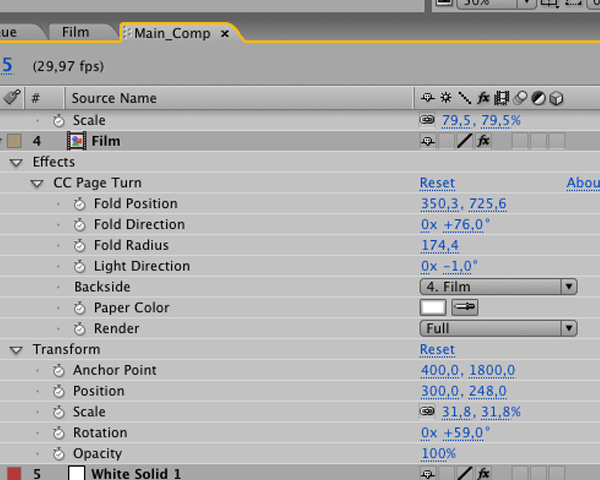600x480 pixels.
Task: Enable keyframing for Fold Radius stopwatch
Action: (x=81, y=246)
